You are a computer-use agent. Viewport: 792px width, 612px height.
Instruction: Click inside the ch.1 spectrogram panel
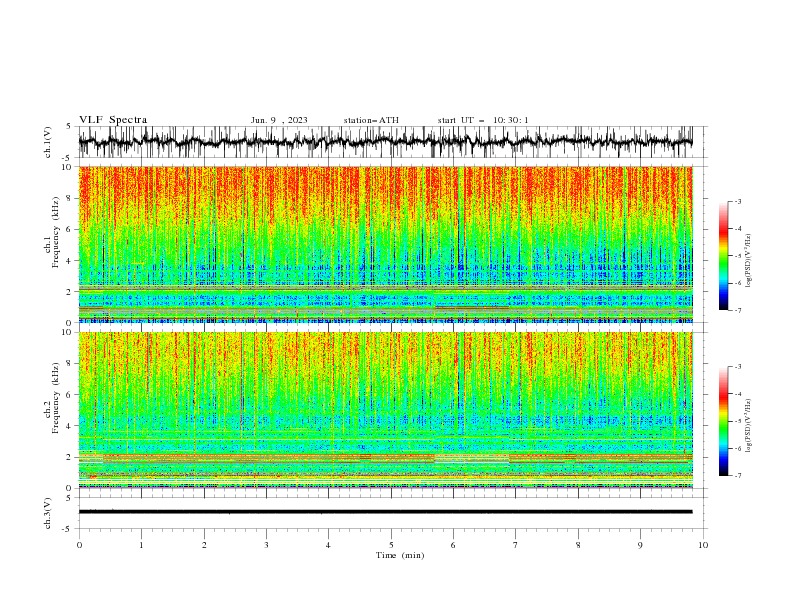tap(385, 244)
